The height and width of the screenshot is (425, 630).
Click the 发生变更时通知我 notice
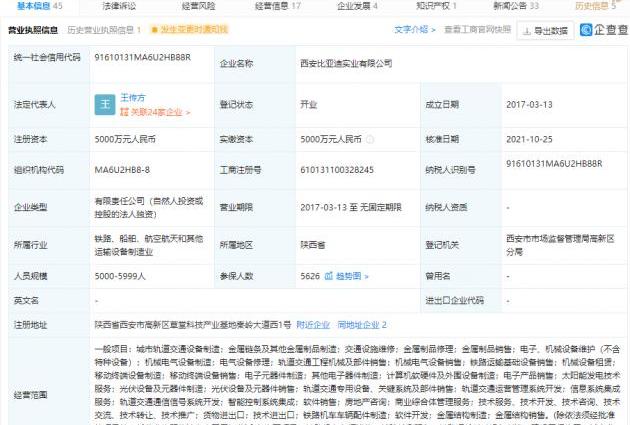pos(189,29)
